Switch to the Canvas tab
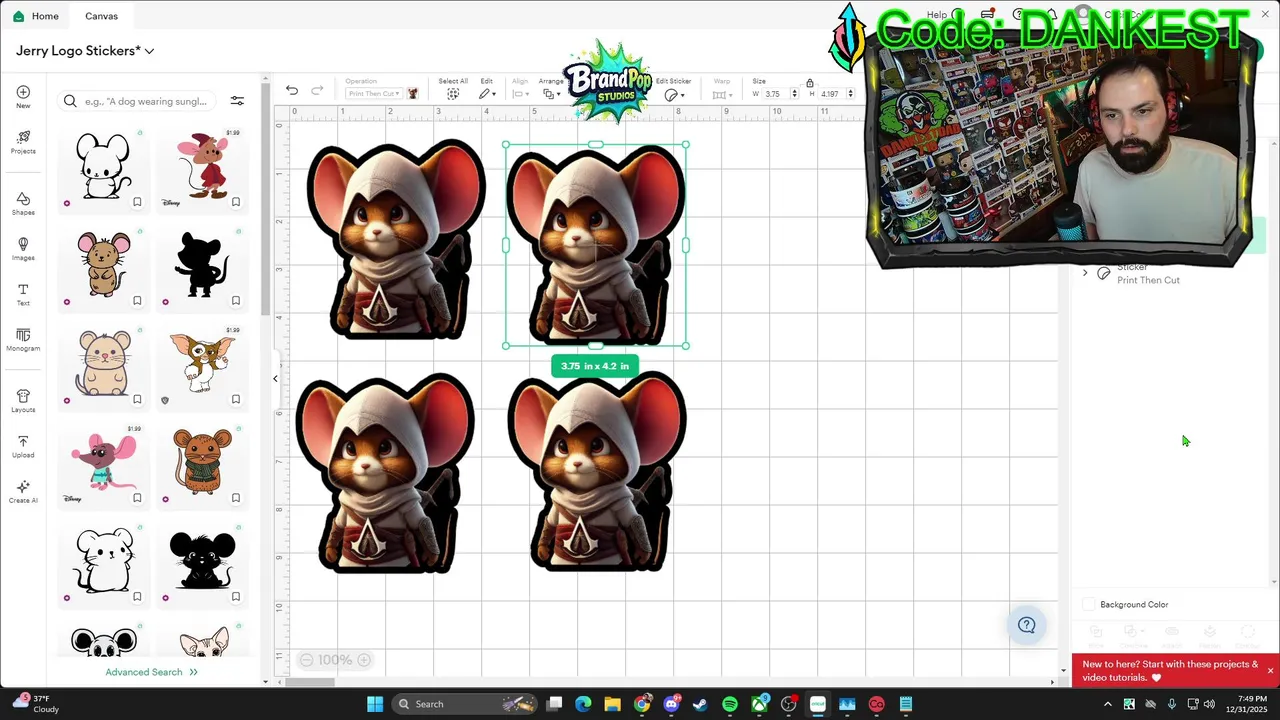This screenshot has height=720, width=1280. pos(101,16)
